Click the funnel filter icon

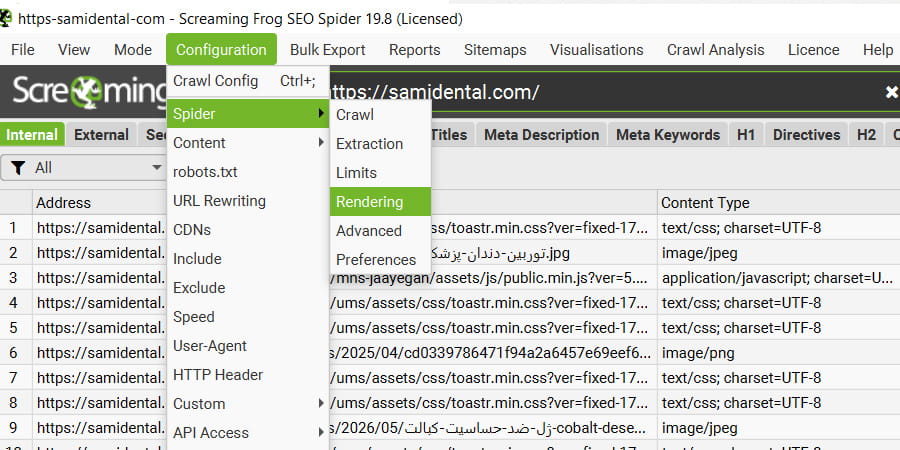coord(18,168)
